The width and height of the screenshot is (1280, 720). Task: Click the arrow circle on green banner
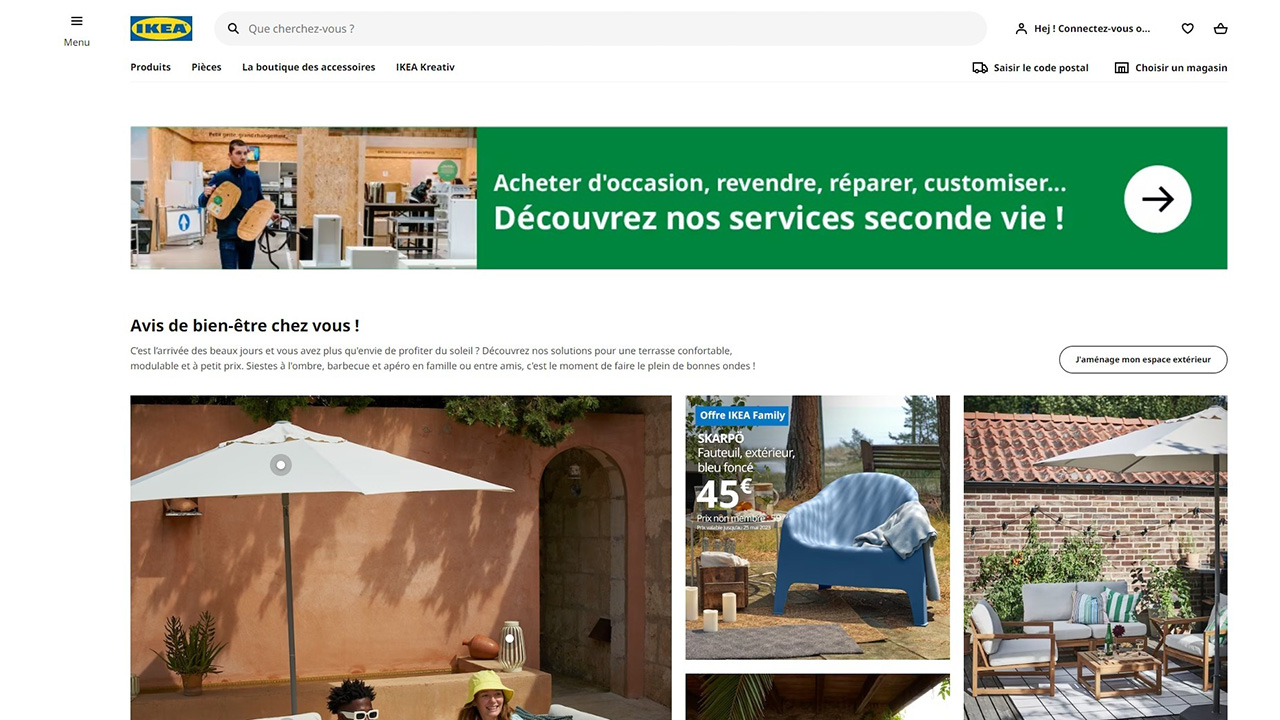pos(1158,199)
